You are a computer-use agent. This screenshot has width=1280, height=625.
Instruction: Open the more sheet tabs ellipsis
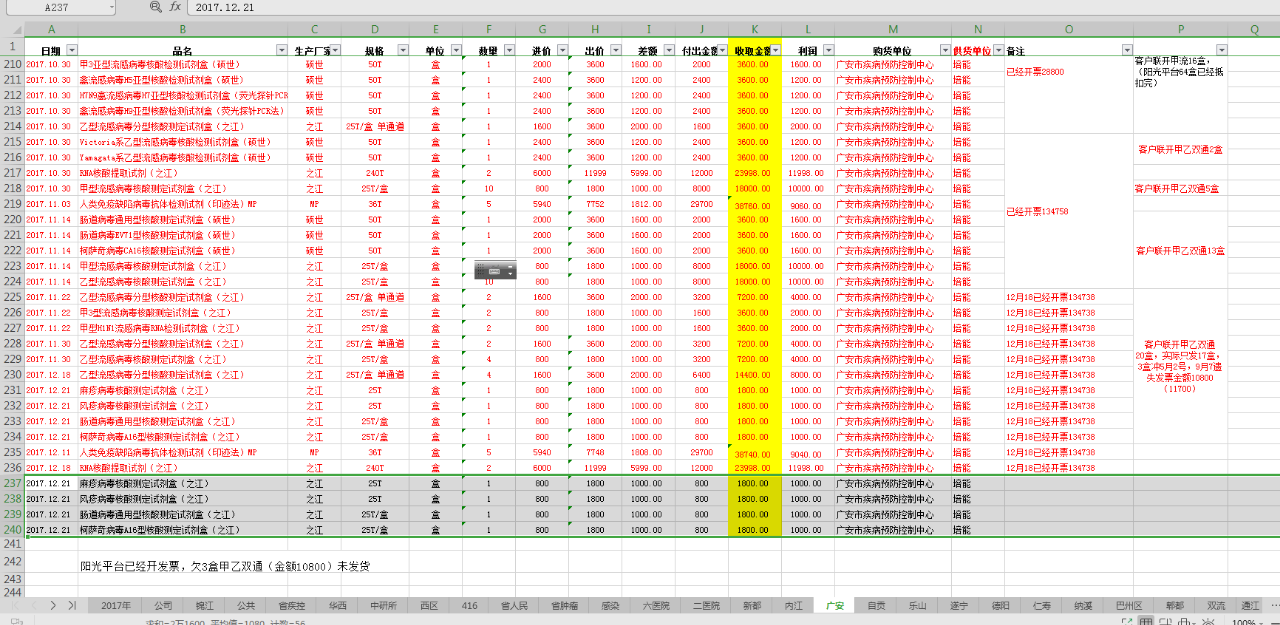[1273, 606]
